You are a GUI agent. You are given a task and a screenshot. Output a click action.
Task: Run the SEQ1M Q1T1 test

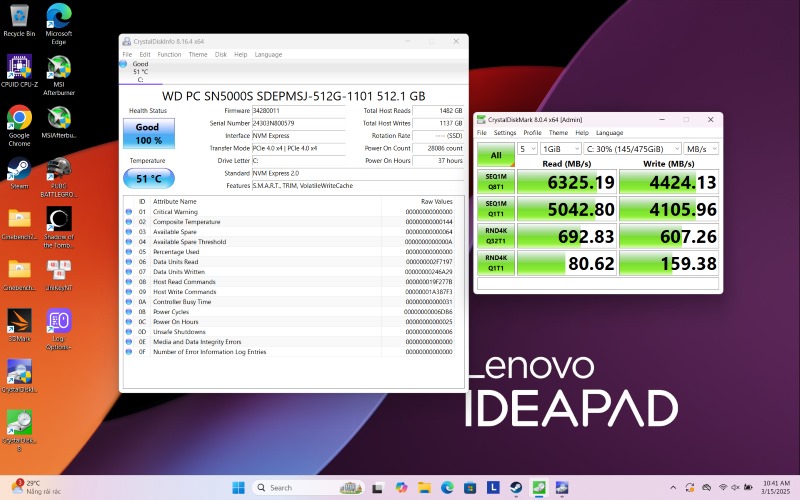coord(496,209)
